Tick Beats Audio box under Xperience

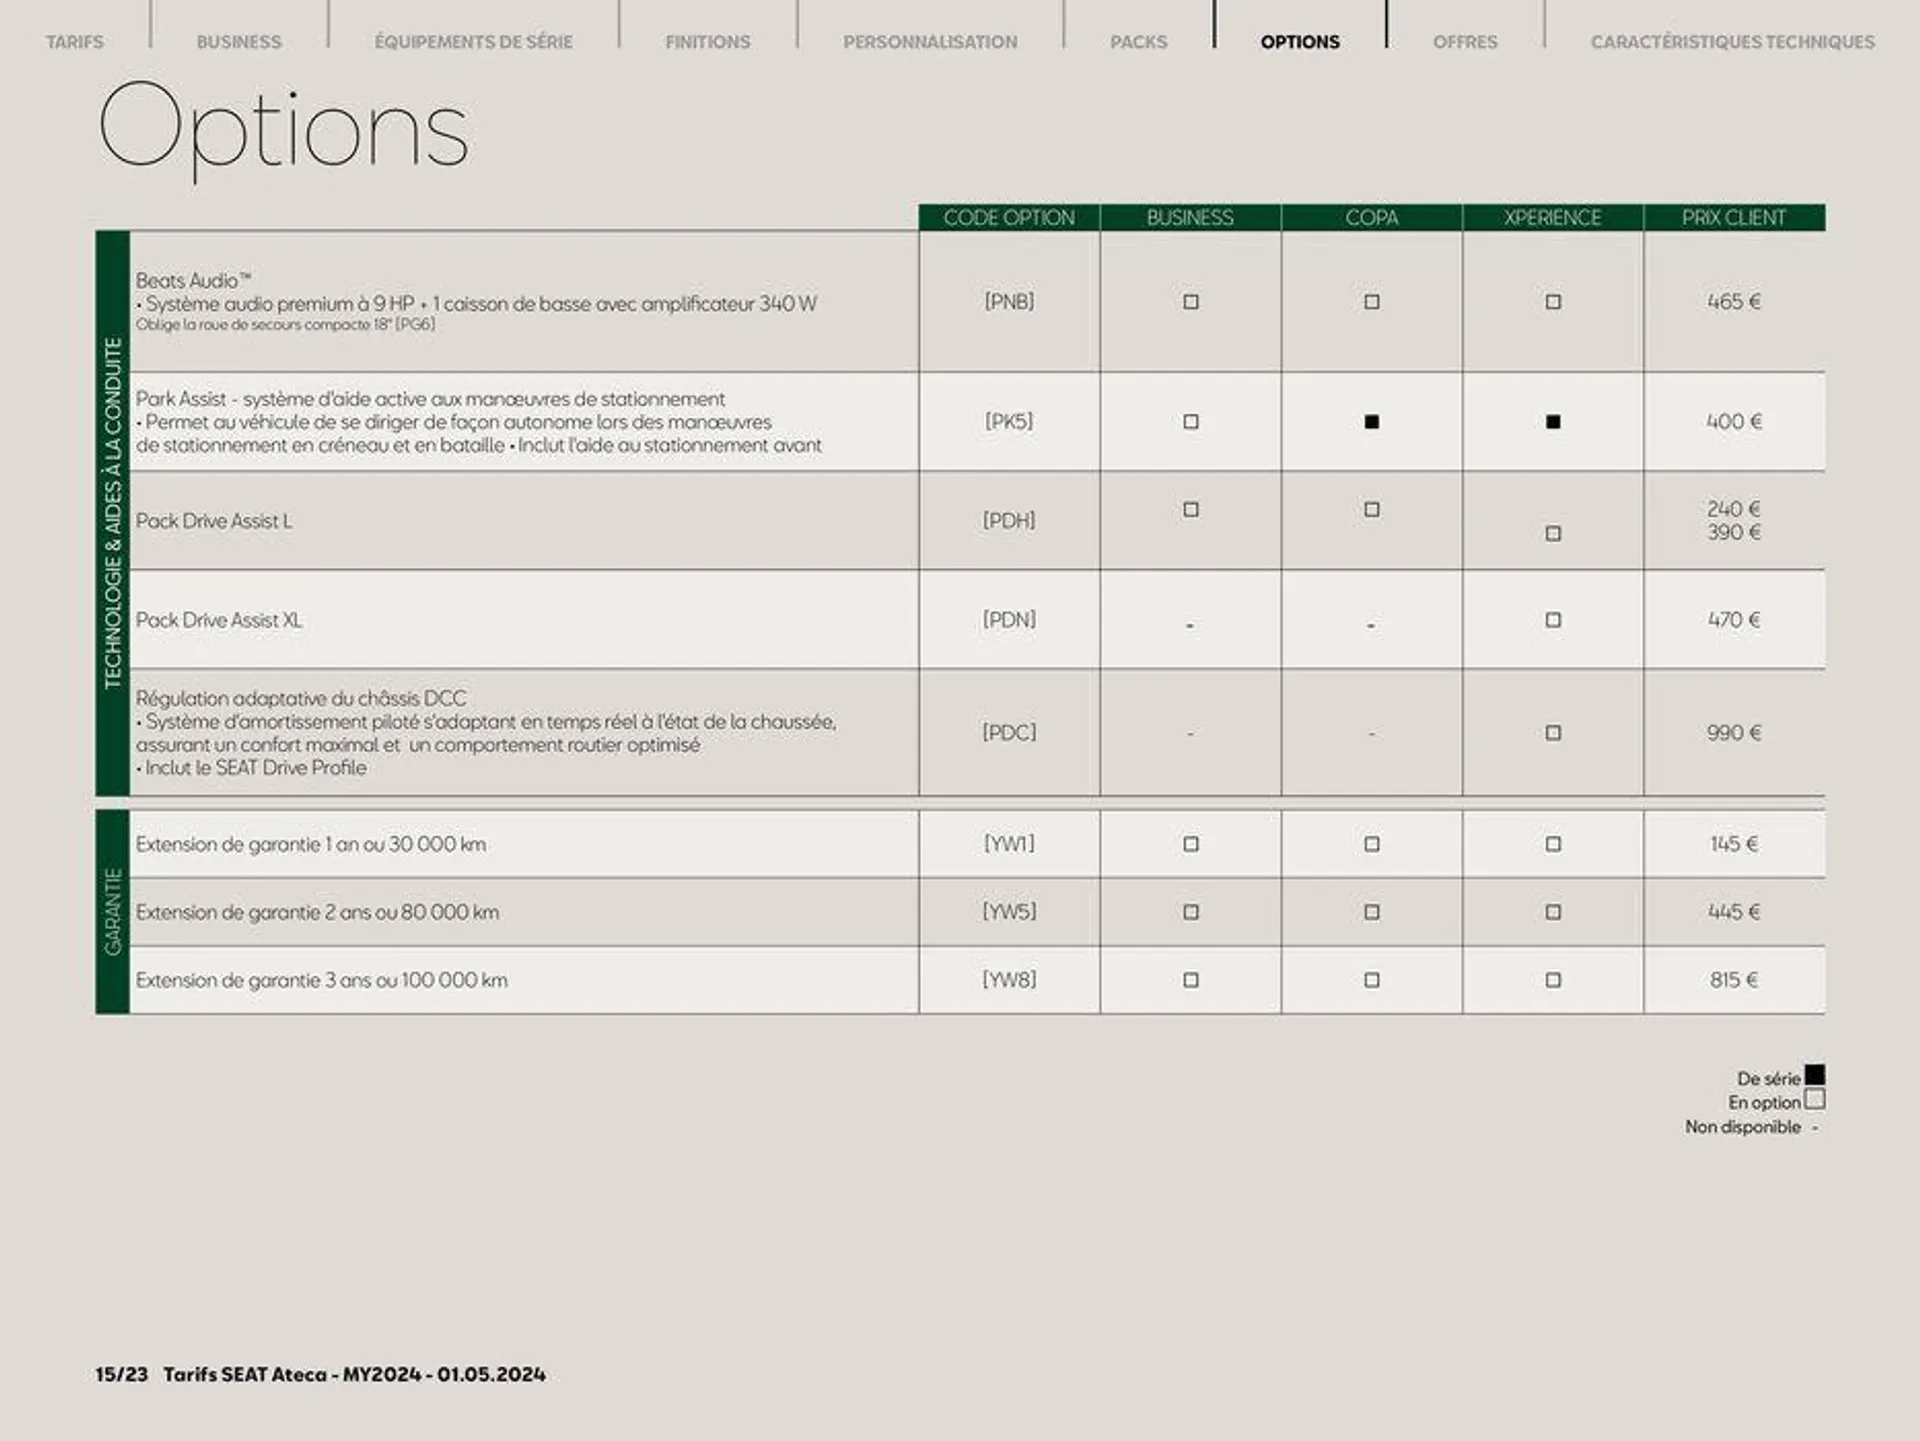point(1552,302)
